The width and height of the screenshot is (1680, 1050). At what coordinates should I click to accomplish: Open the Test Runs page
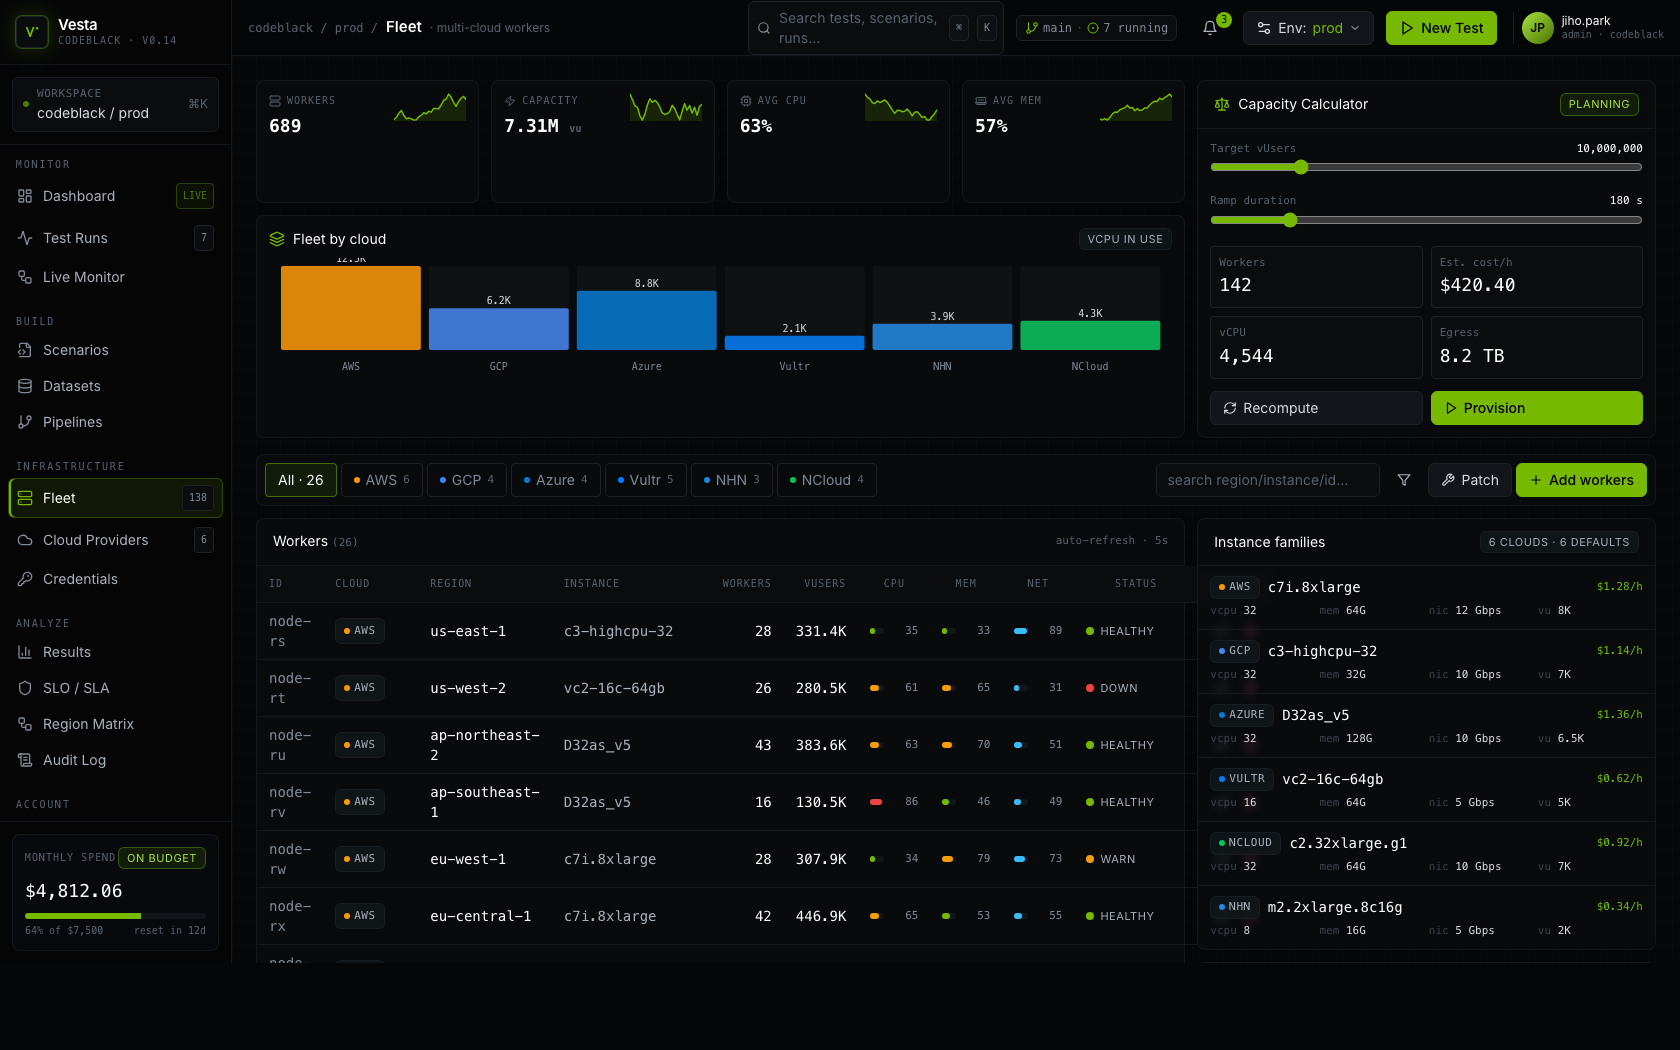[75, 238]
